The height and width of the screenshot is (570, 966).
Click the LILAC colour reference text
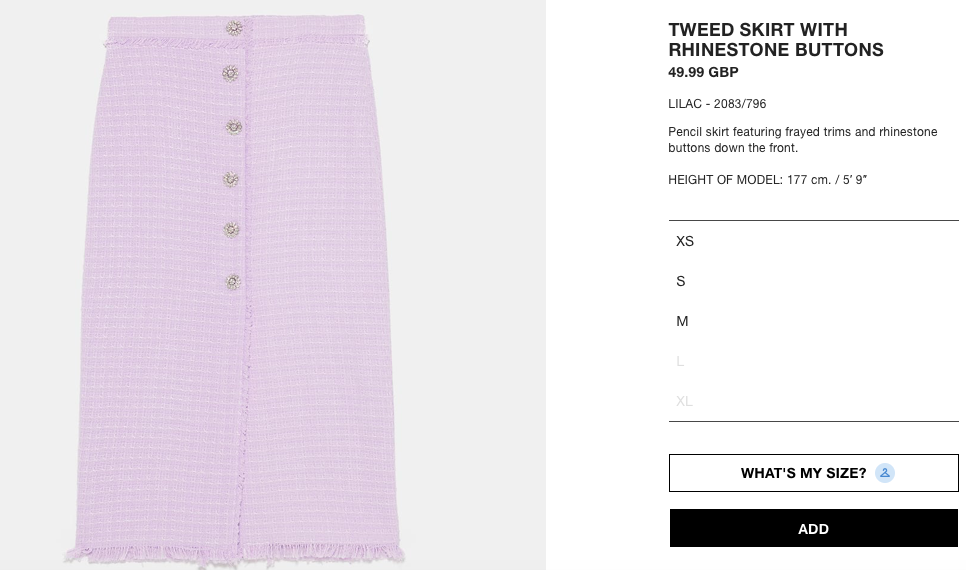pos(717,104)
